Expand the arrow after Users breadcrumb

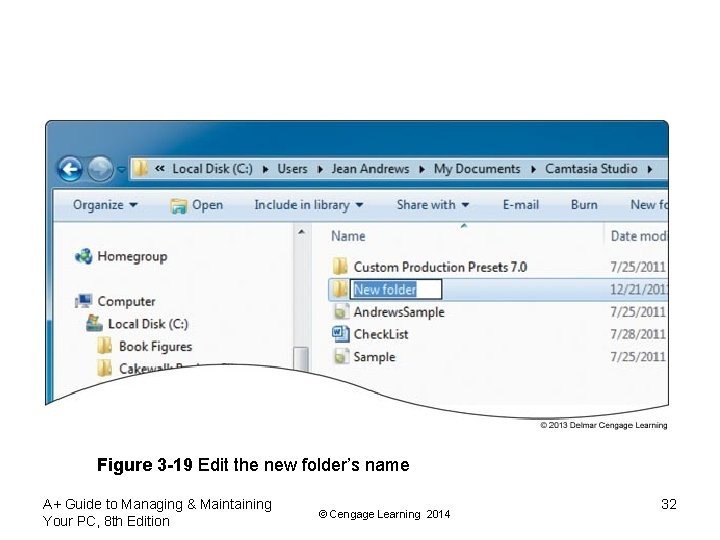point(320,169)
